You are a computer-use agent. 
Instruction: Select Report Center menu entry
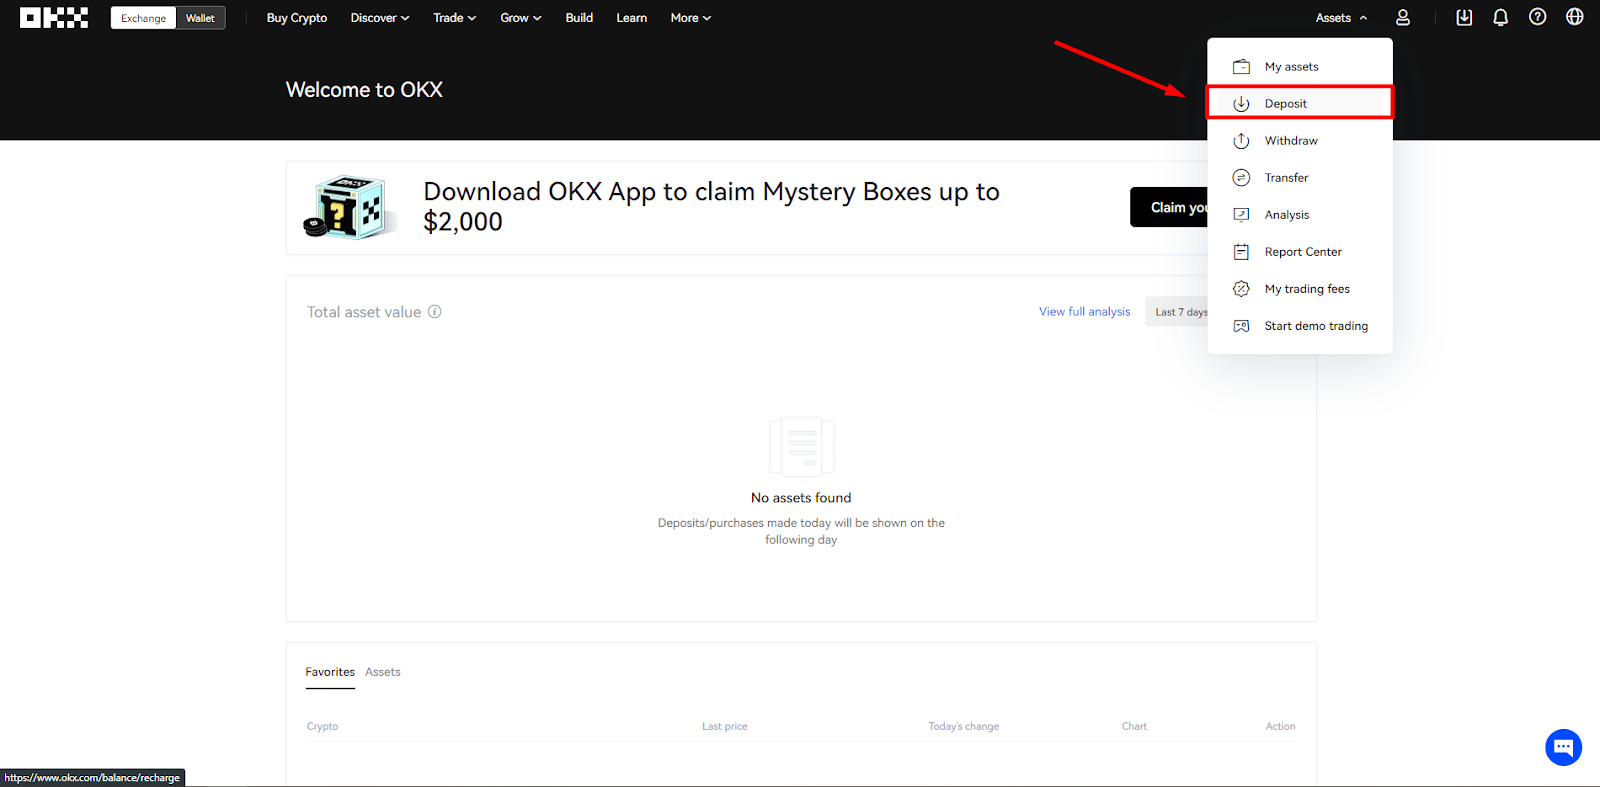[1300, 252]
